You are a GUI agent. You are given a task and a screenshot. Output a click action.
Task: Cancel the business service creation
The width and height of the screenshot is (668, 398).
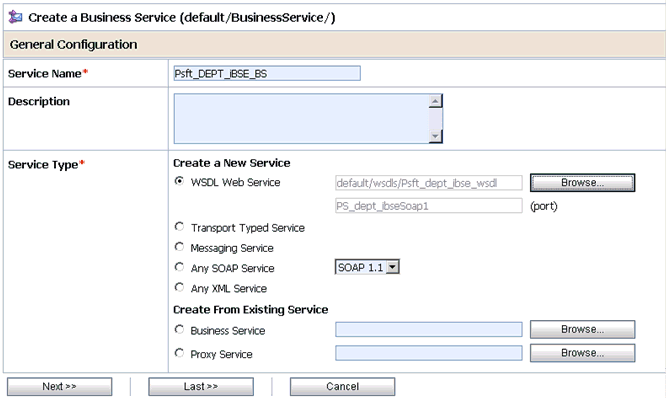pyautogui.click(x=343, y=386)
